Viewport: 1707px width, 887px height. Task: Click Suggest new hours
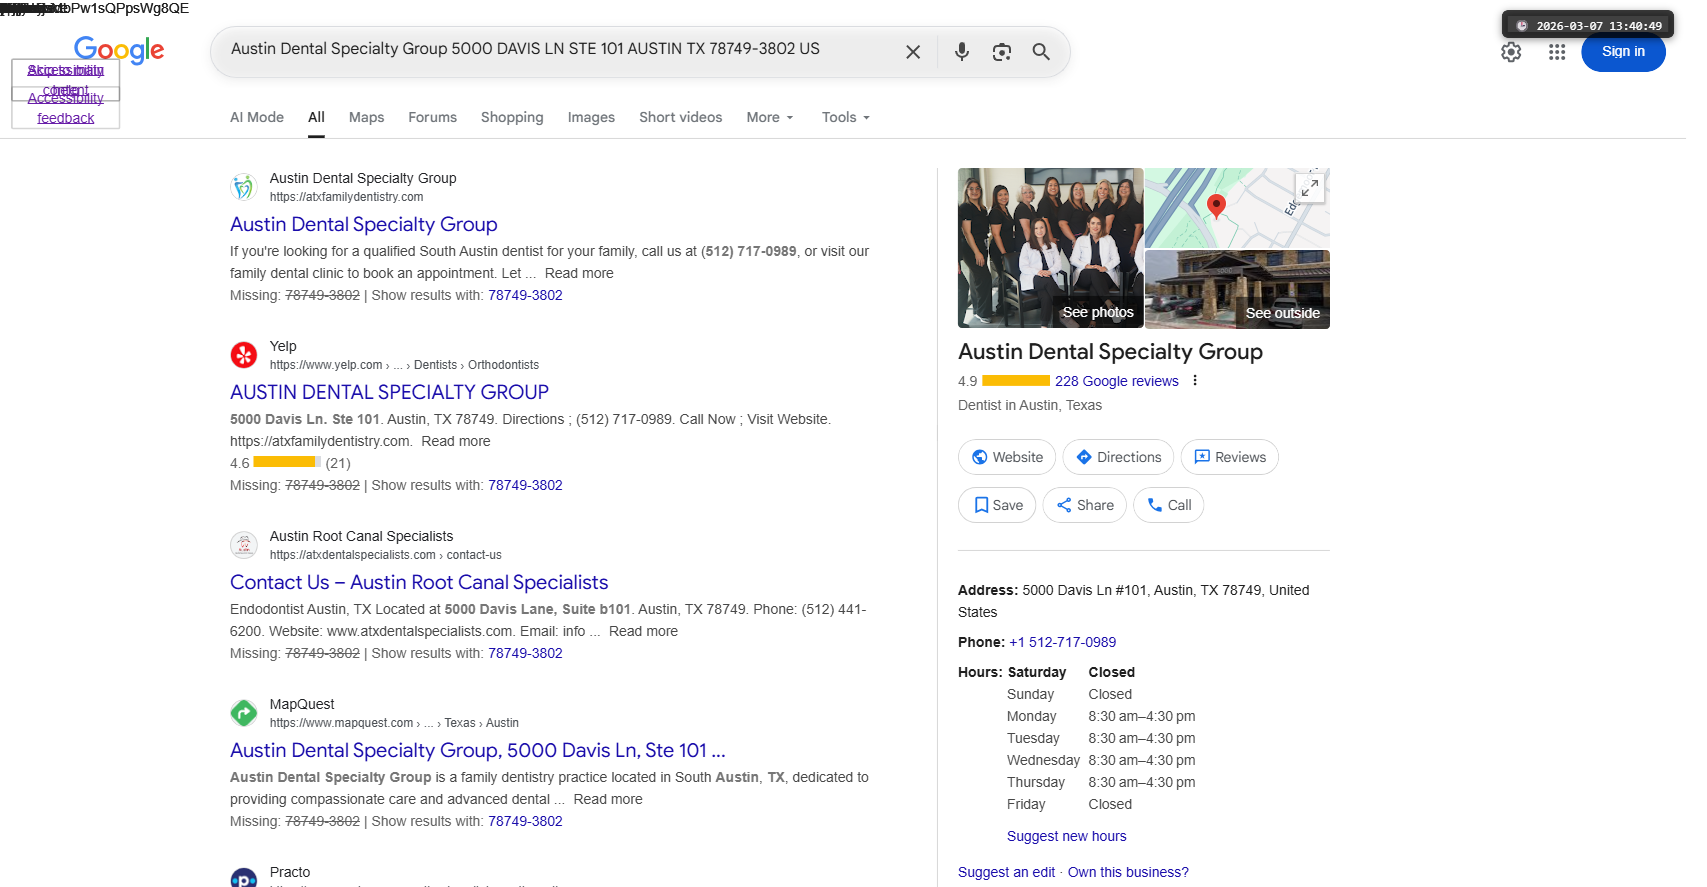(x=1066, y=836)
